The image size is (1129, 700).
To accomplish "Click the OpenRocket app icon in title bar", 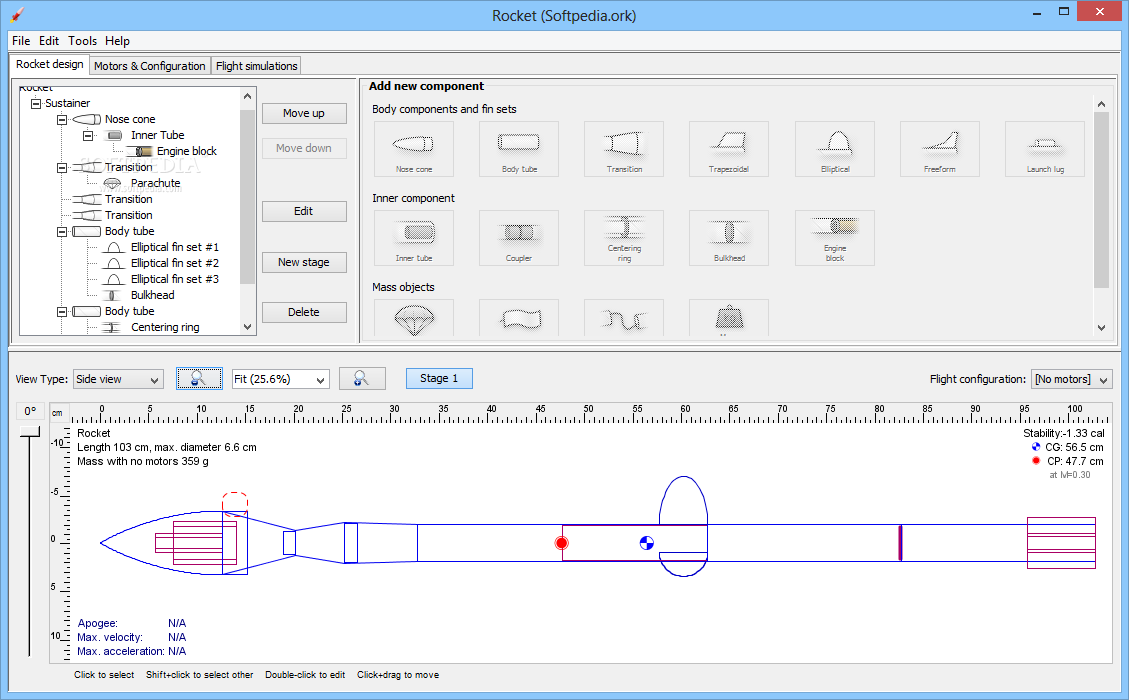I will [17, 14].
